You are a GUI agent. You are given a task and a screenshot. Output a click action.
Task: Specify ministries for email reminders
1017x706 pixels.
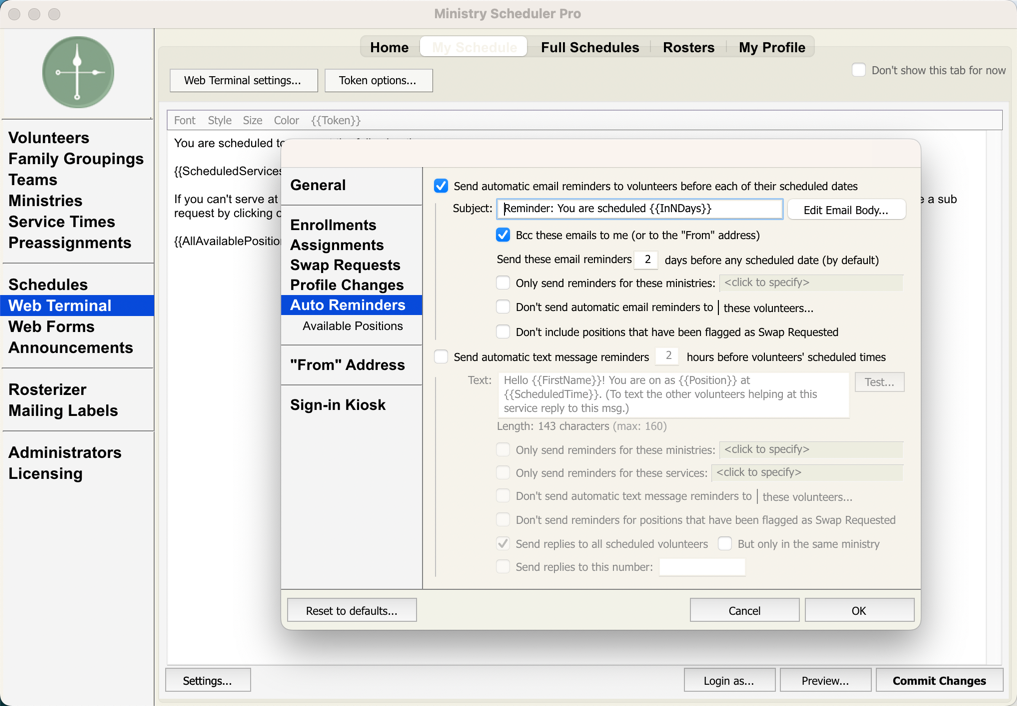[x=811, y=283]
